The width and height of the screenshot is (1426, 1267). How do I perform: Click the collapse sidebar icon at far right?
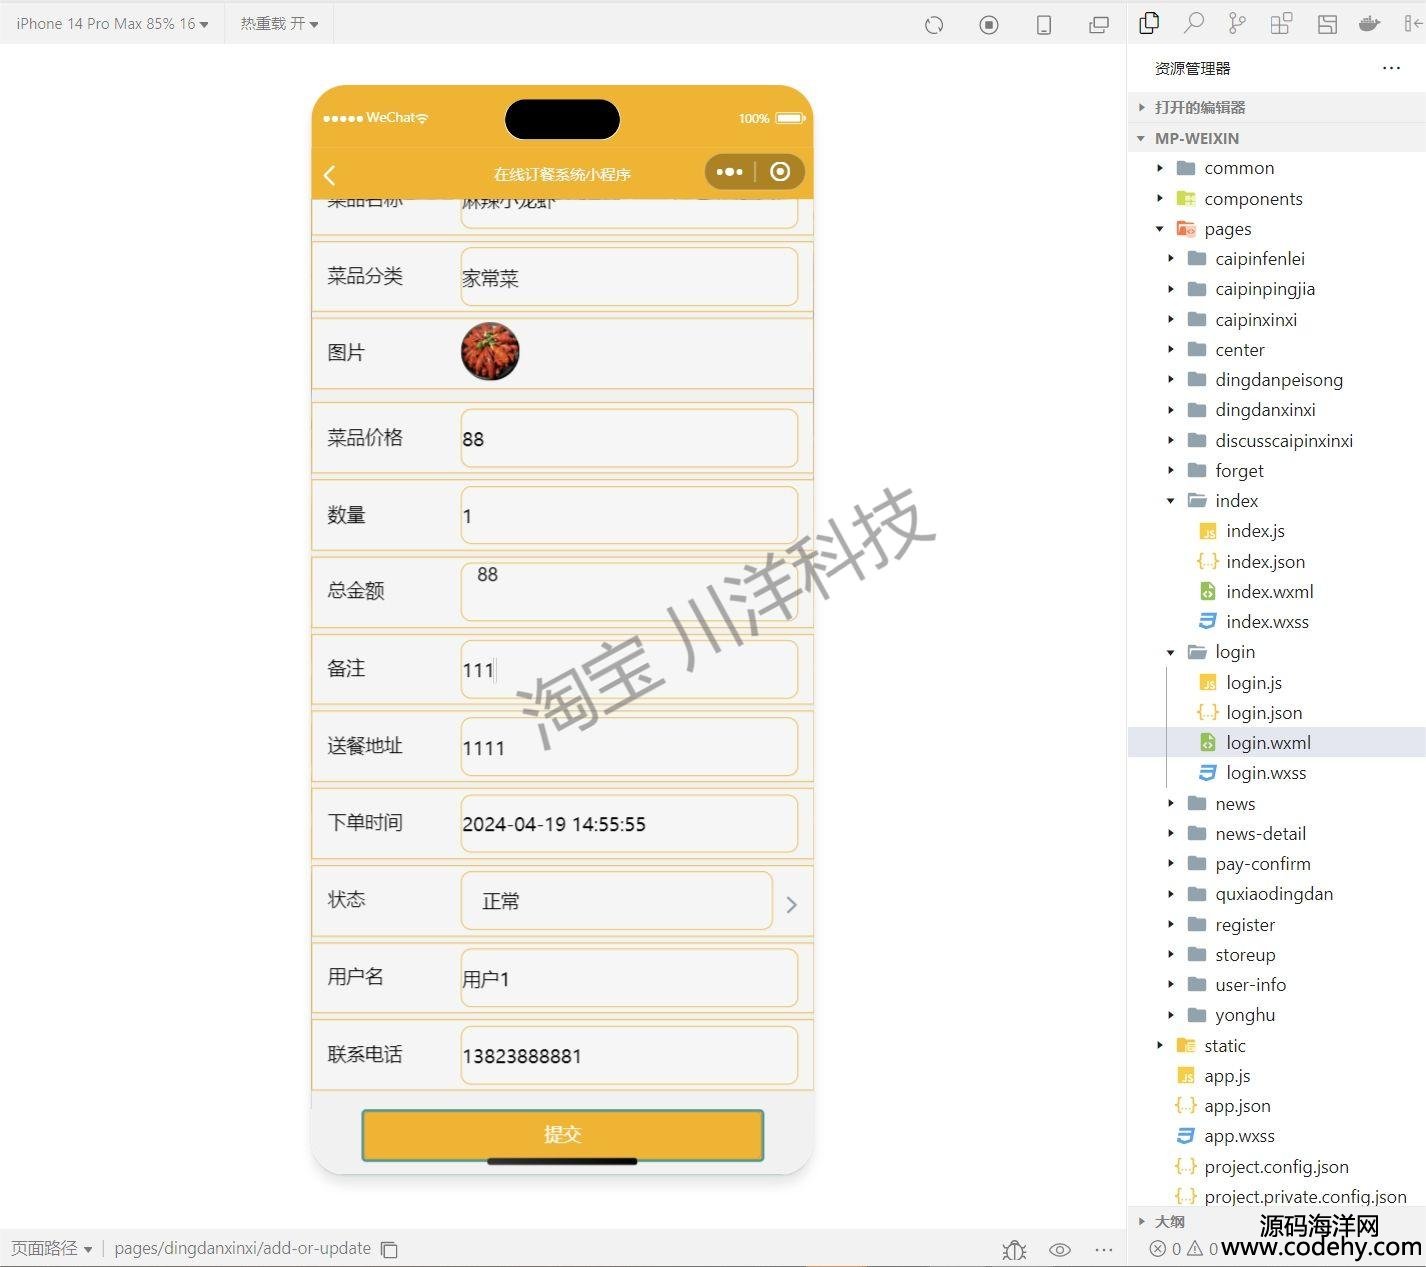[1413, 24]
